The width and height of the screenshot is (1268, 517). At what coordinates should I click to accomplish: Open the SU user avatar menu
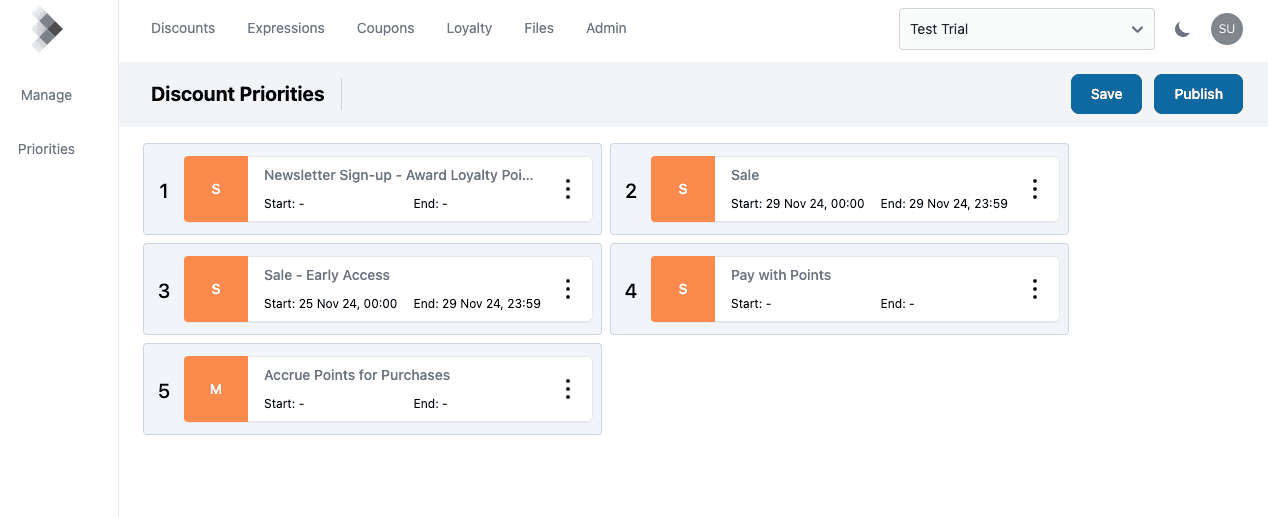1226,29
